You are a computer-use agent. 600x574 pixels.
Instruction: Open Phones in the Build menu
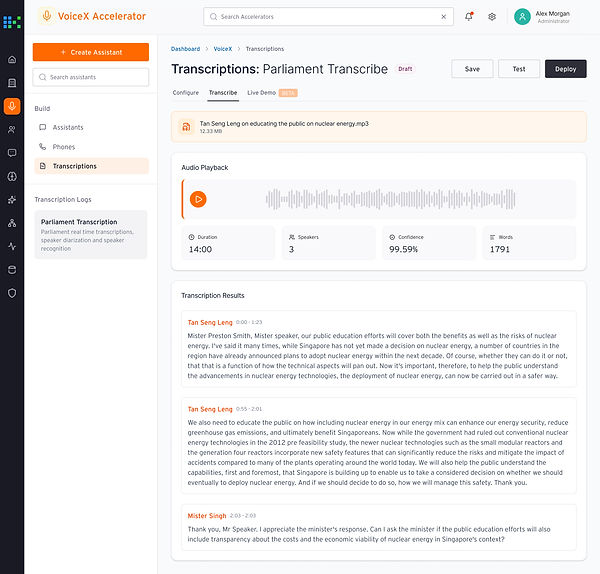91,147
